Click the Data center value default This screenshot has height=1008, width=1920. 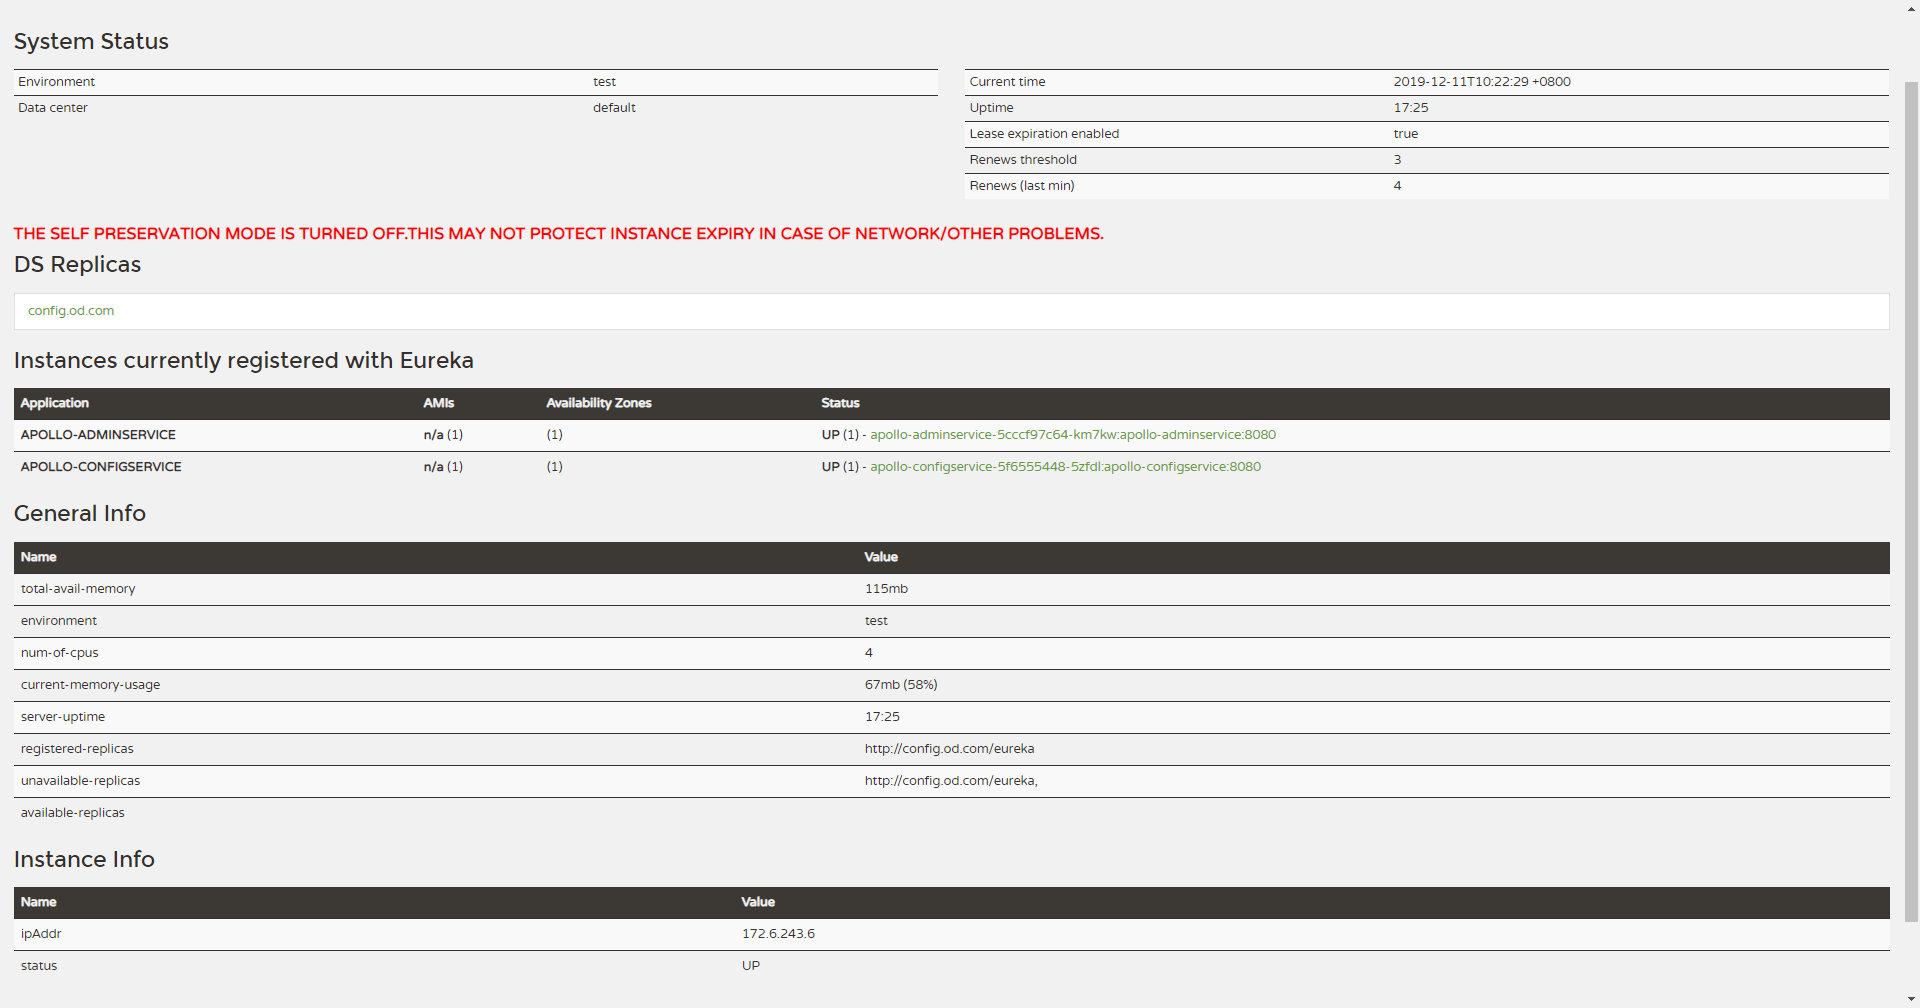coord(614,108)
